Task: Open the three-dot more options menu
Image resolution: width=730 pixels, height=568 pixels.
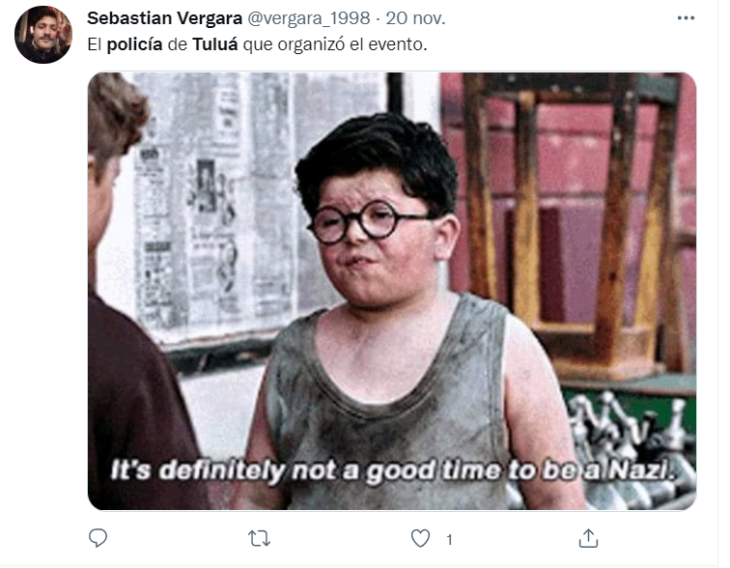Action: pos(686,18)
